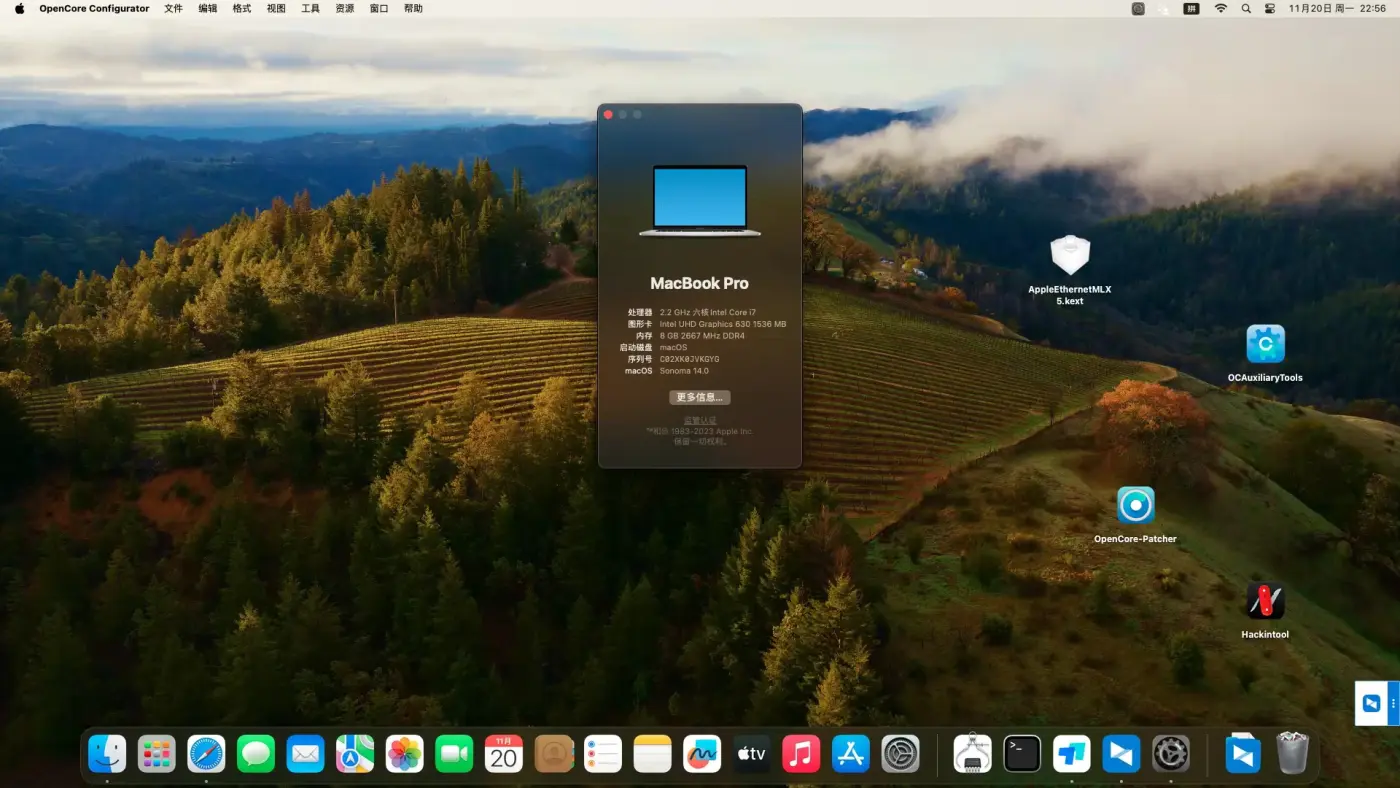1400x788 pixels.
Task: Open the App Store Dock icon
Action: 851,754
